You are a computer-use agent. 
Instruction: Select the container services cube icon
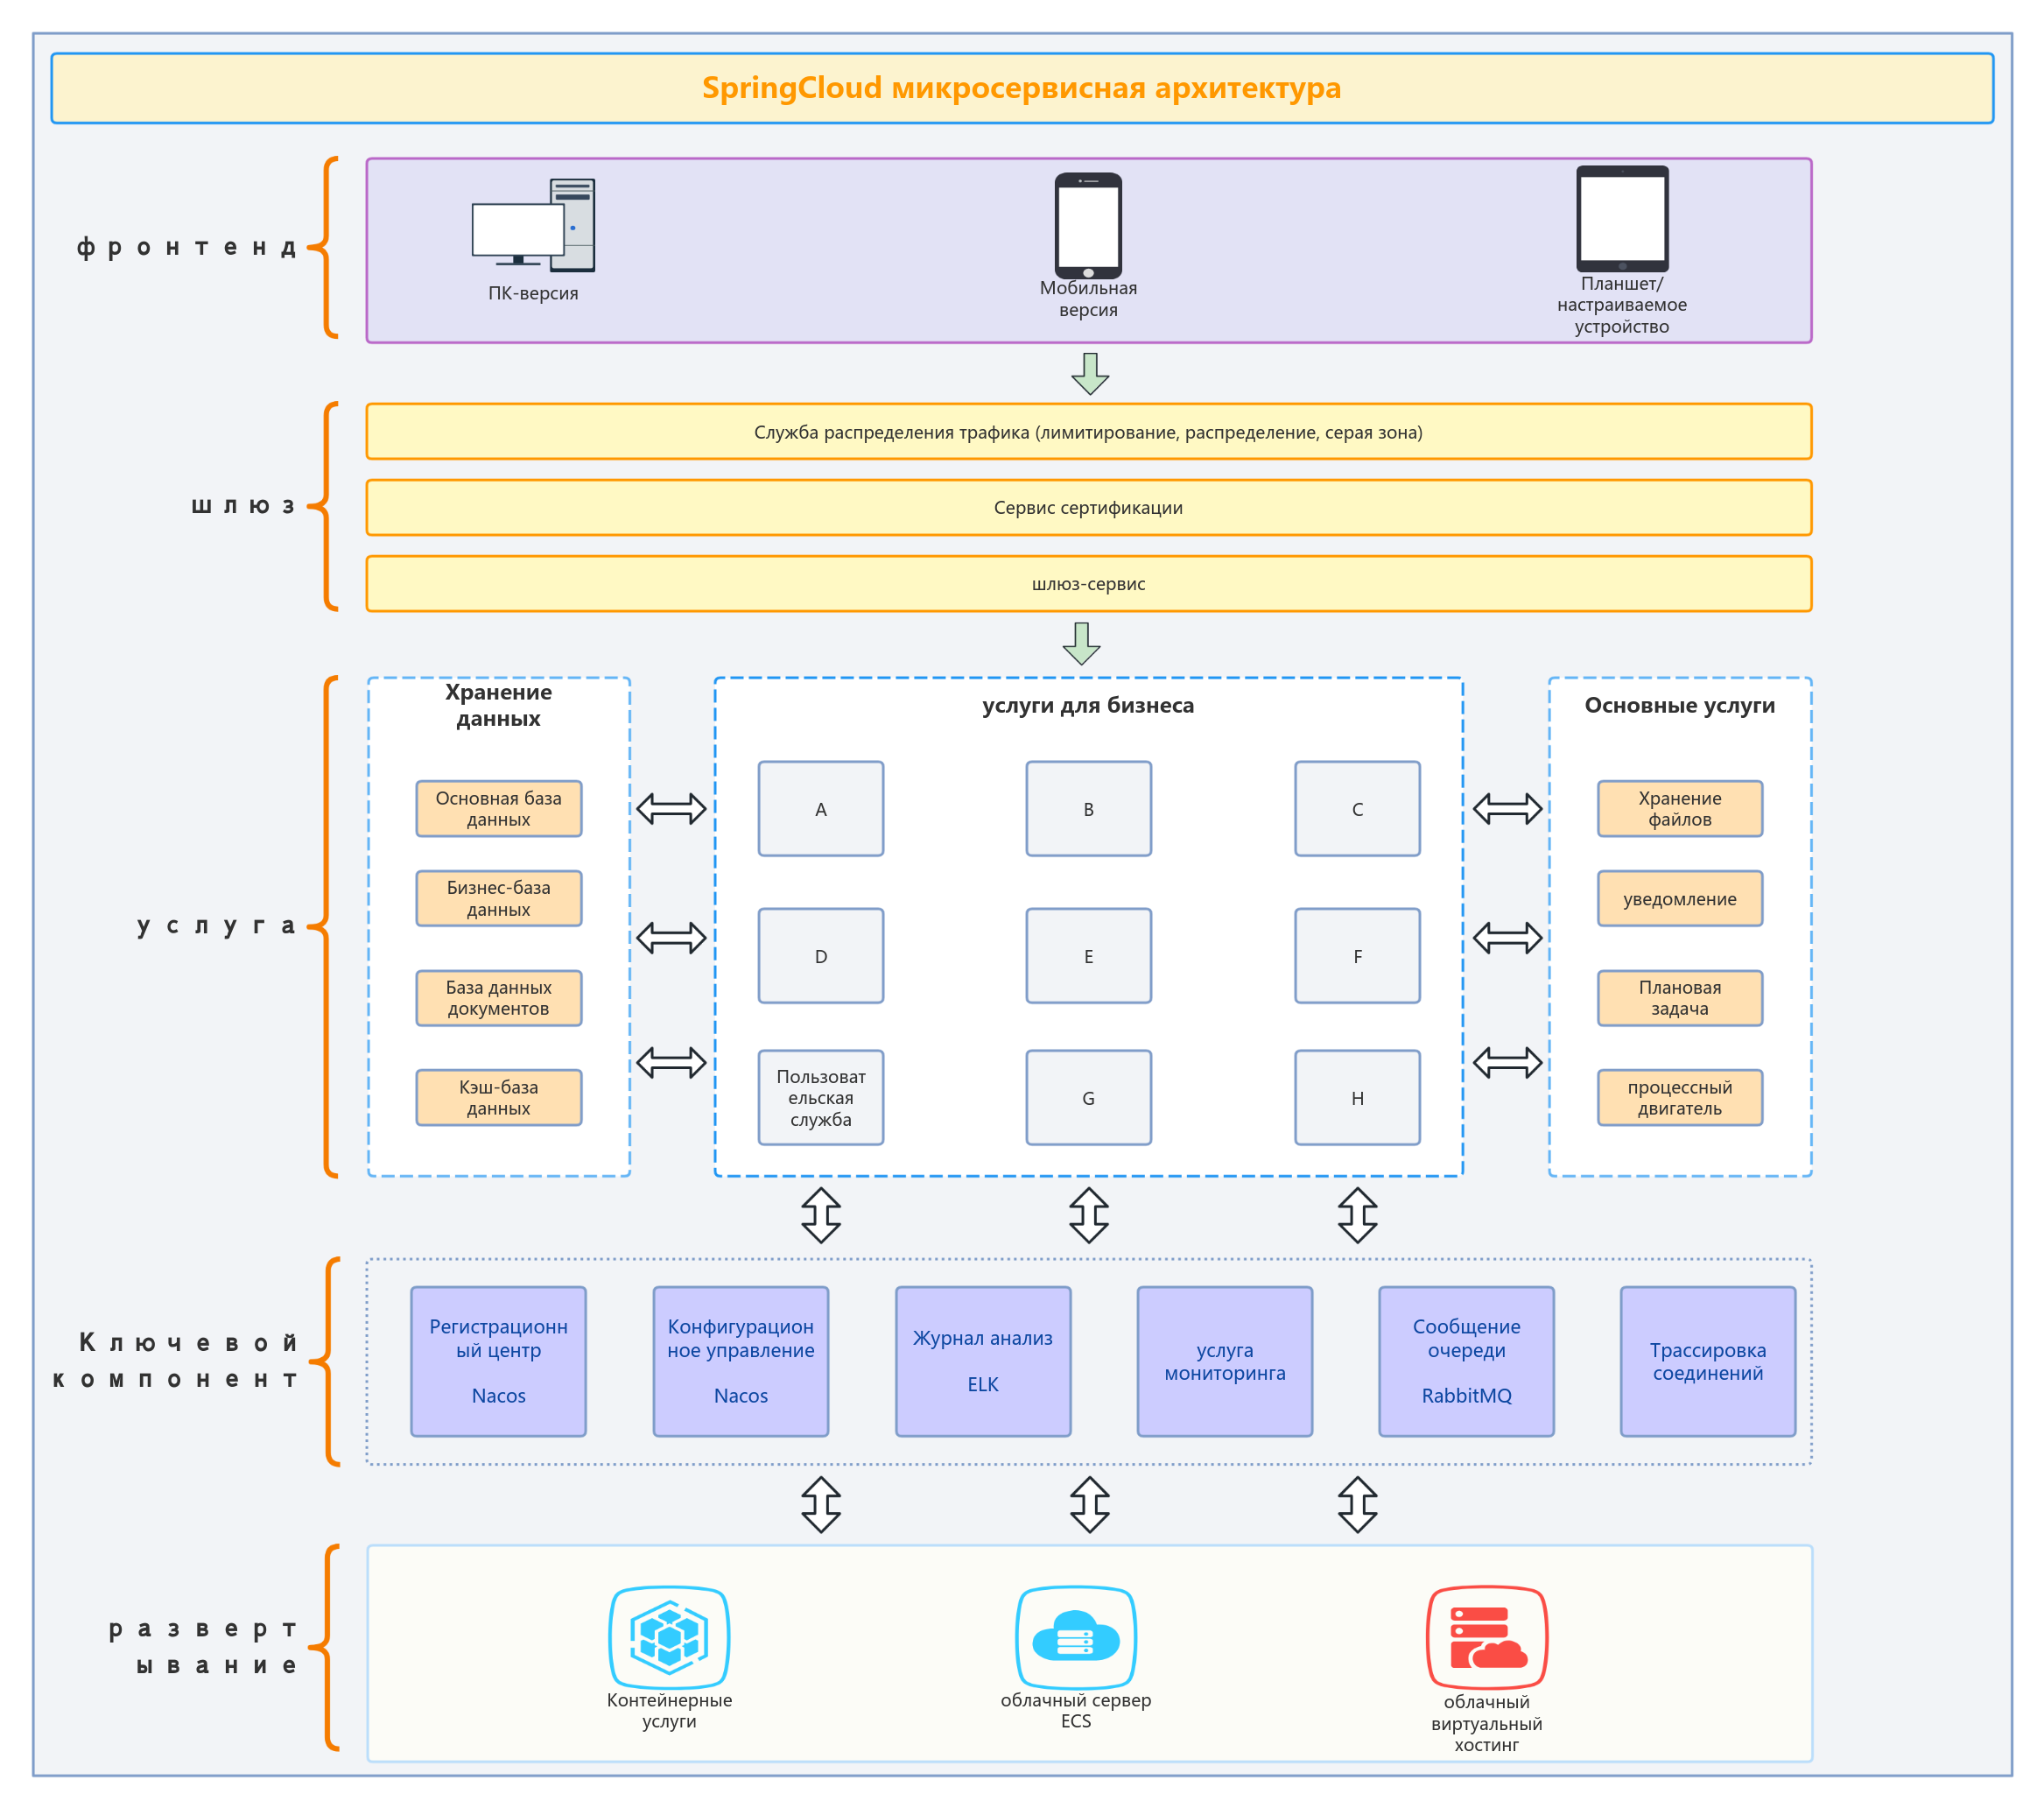(x=669, y=1637)
